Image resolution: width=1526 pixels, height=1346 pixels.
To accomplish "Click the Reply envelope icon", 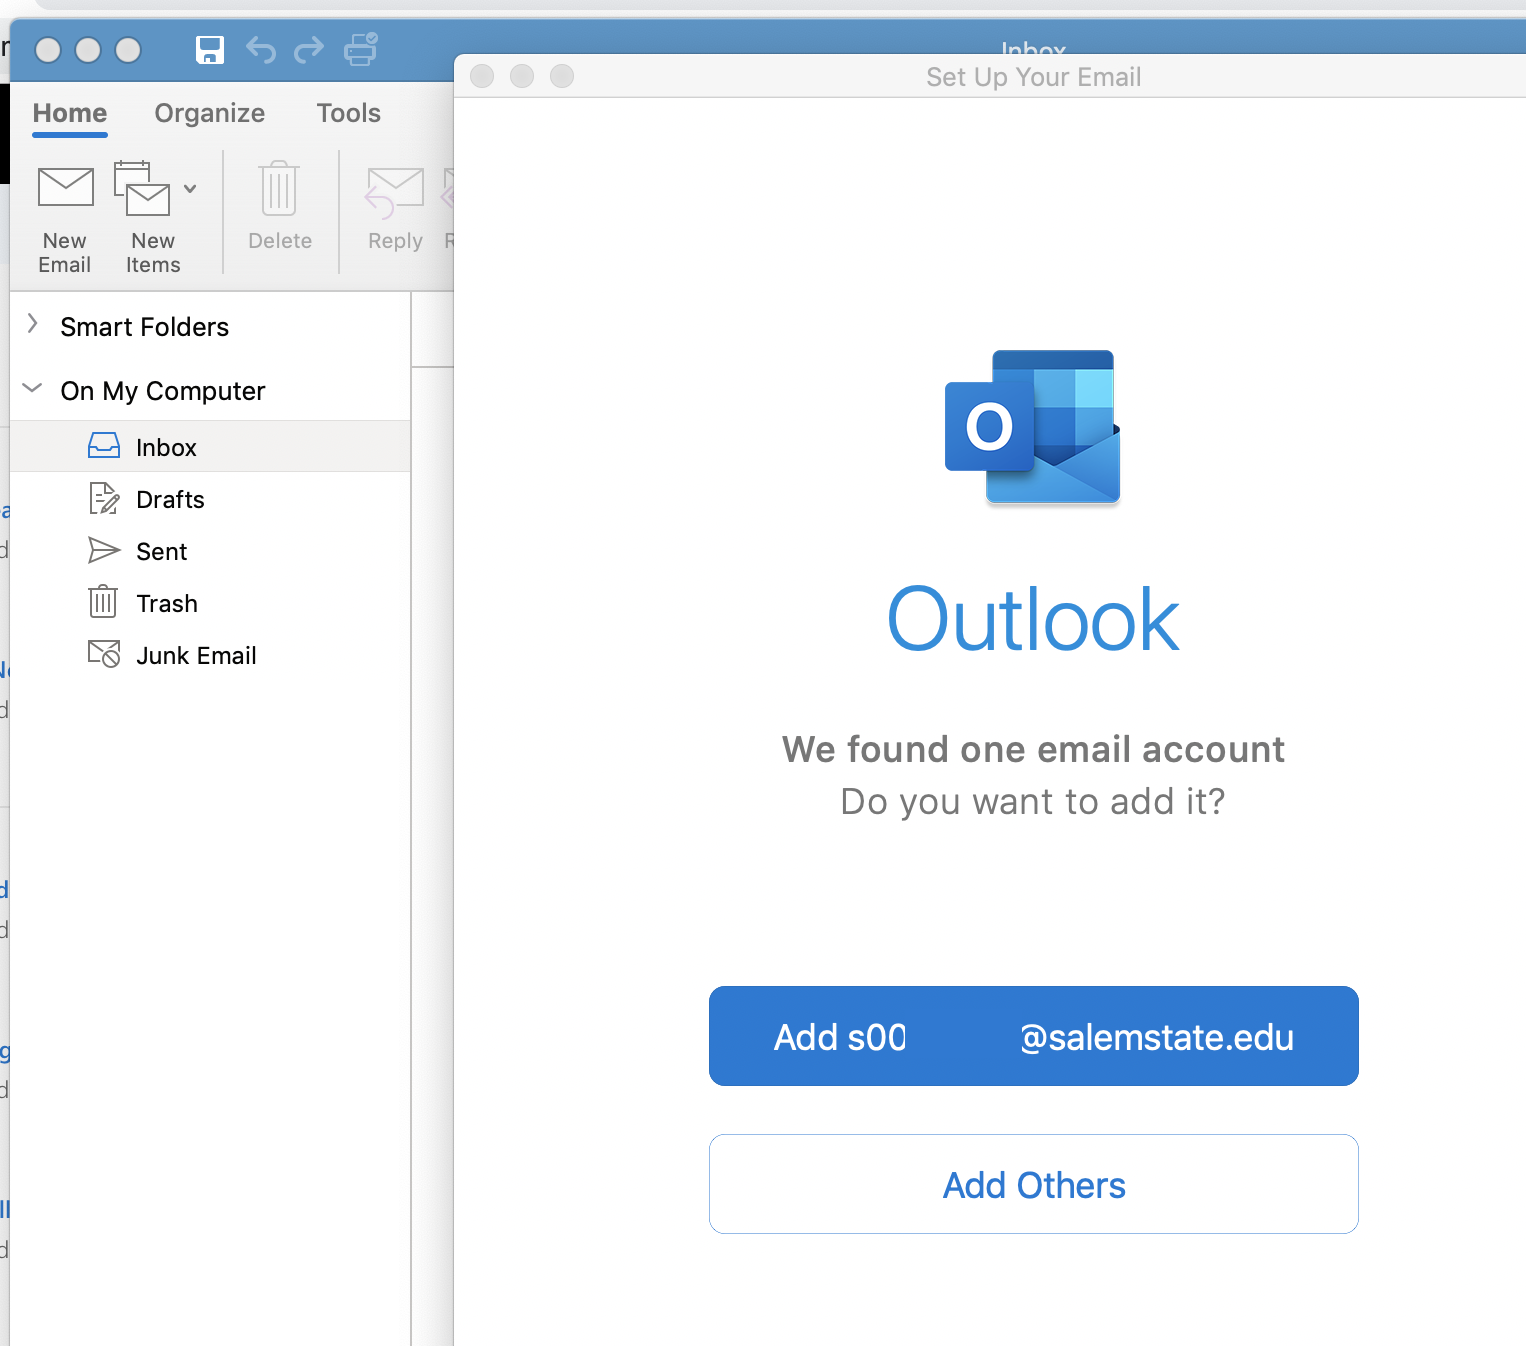I will click(x=394, y=193).
